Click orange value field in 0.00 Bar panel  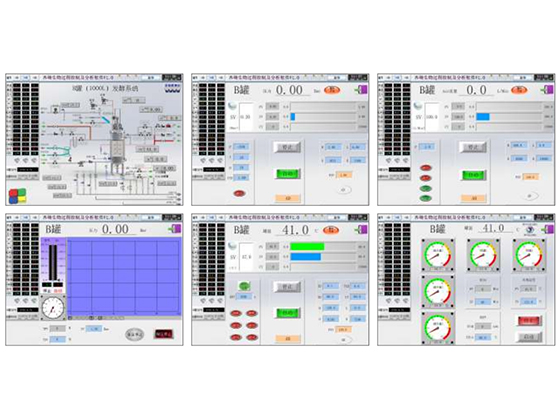coord(344,175)
